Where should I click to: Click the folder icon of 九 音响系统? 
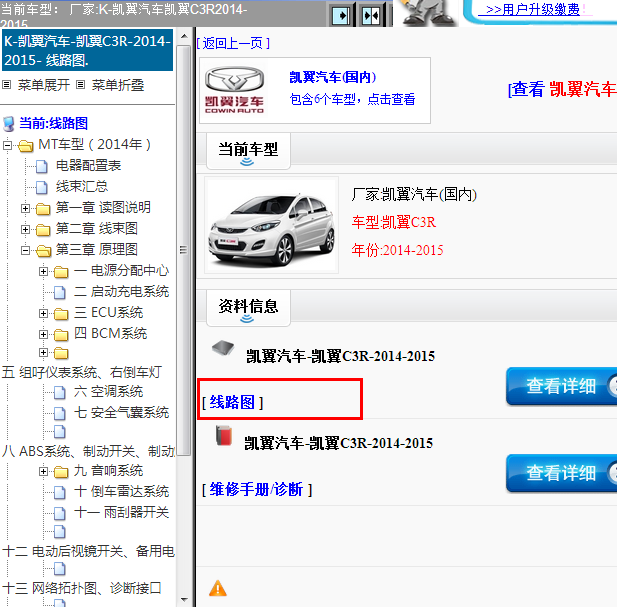point(61,472)
